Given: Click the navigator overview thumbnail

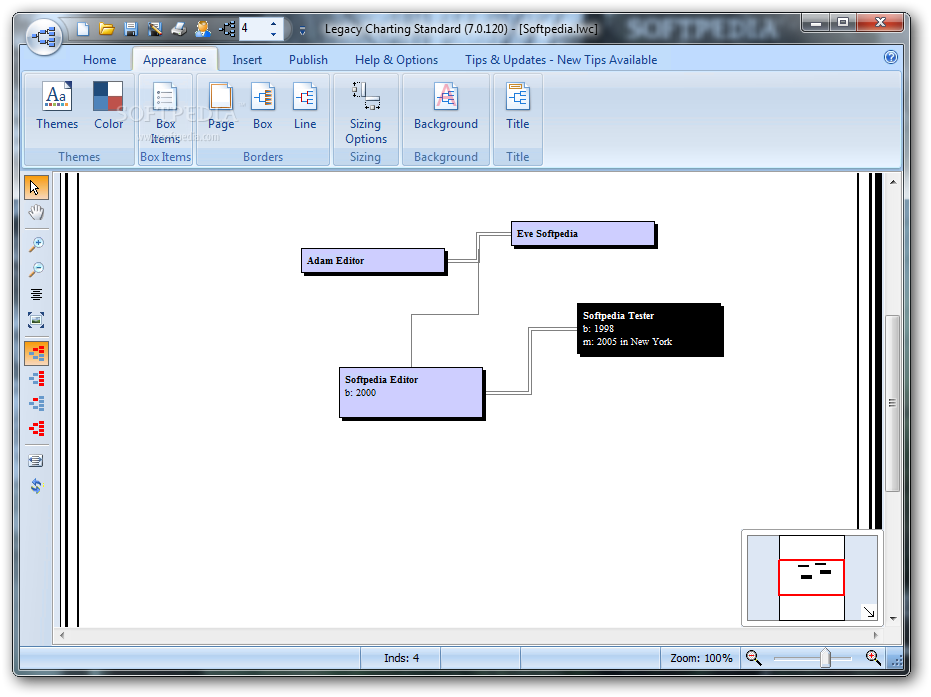Looking at the screenshot, I should pyautogui.click(x=812, y=578).
